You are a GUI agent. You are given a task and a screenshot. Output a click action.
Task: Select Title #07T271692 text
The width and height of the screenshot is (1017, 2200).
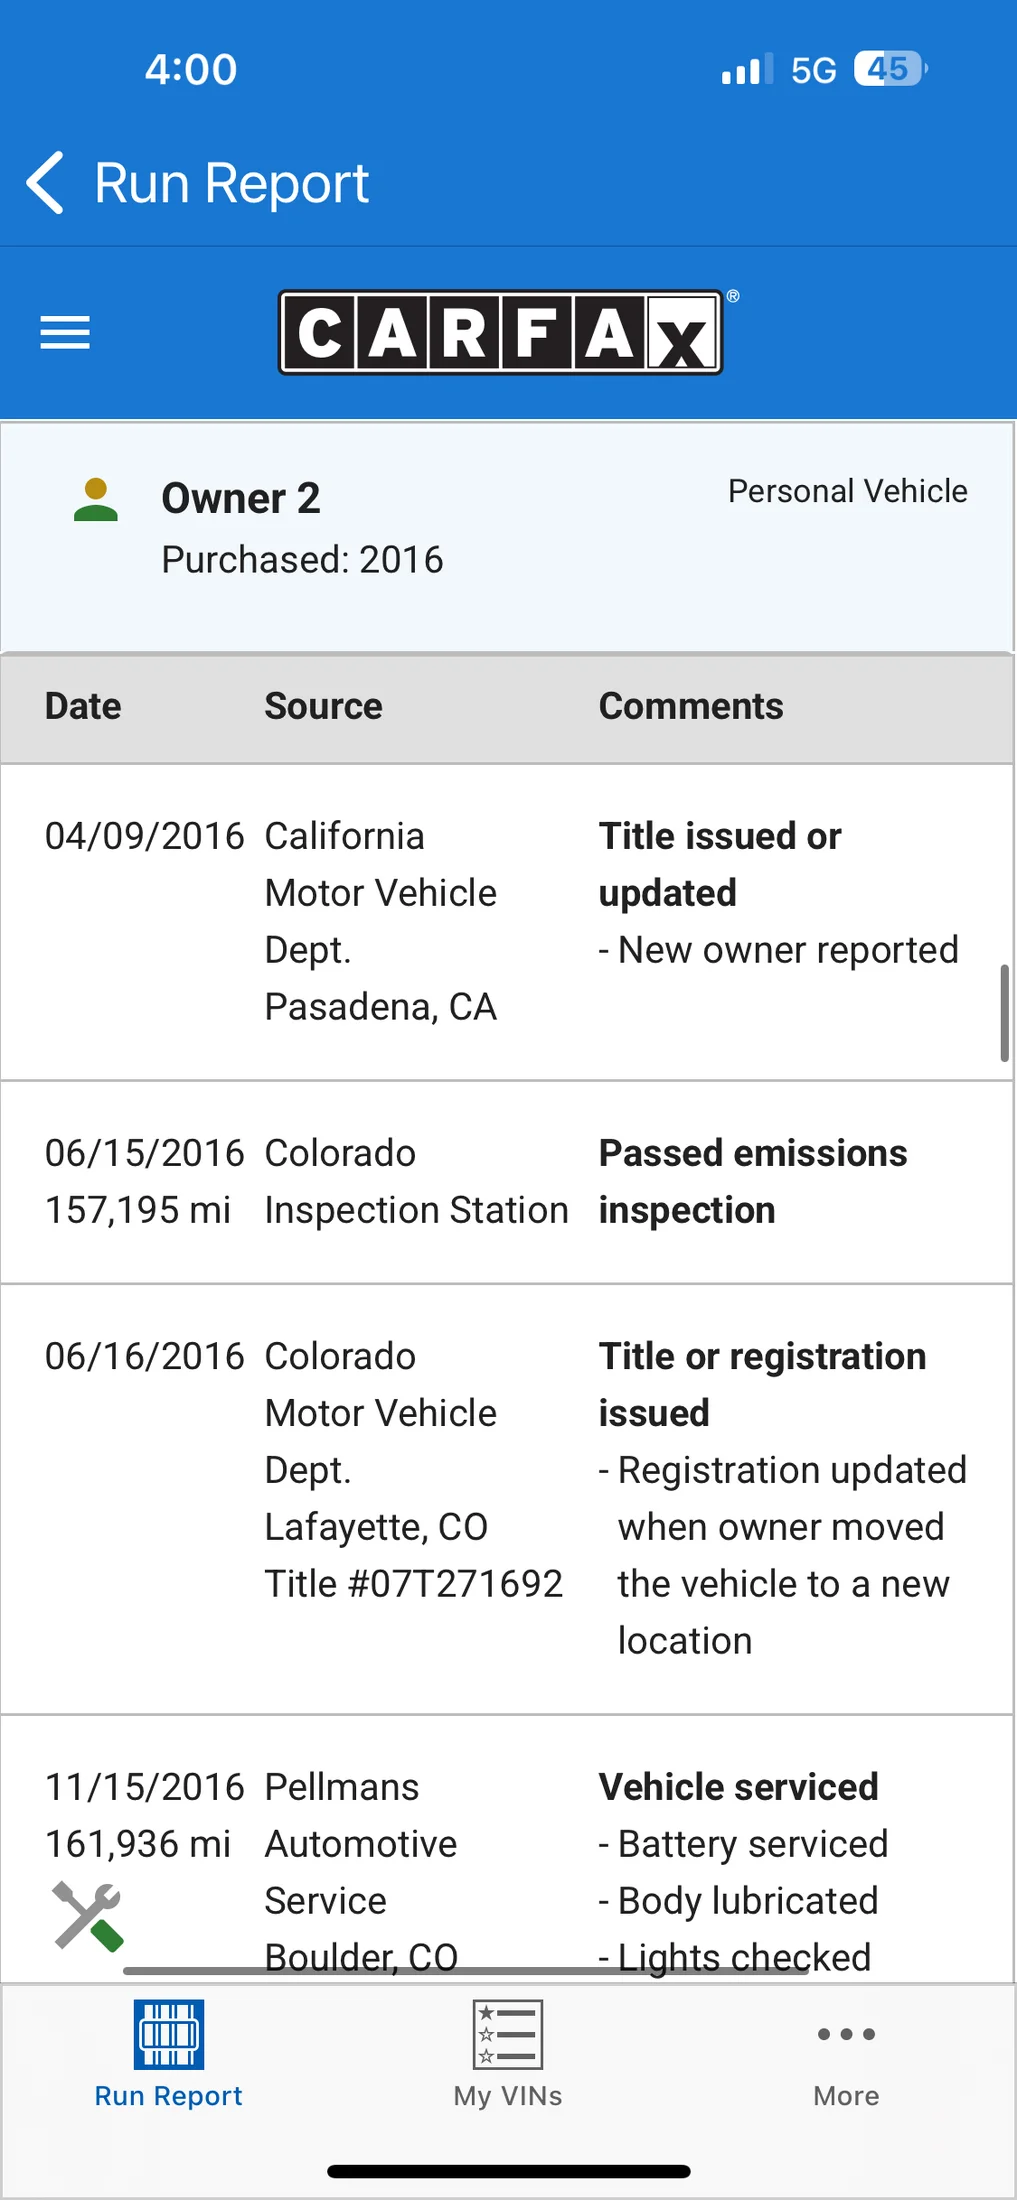click(413, 1584)
